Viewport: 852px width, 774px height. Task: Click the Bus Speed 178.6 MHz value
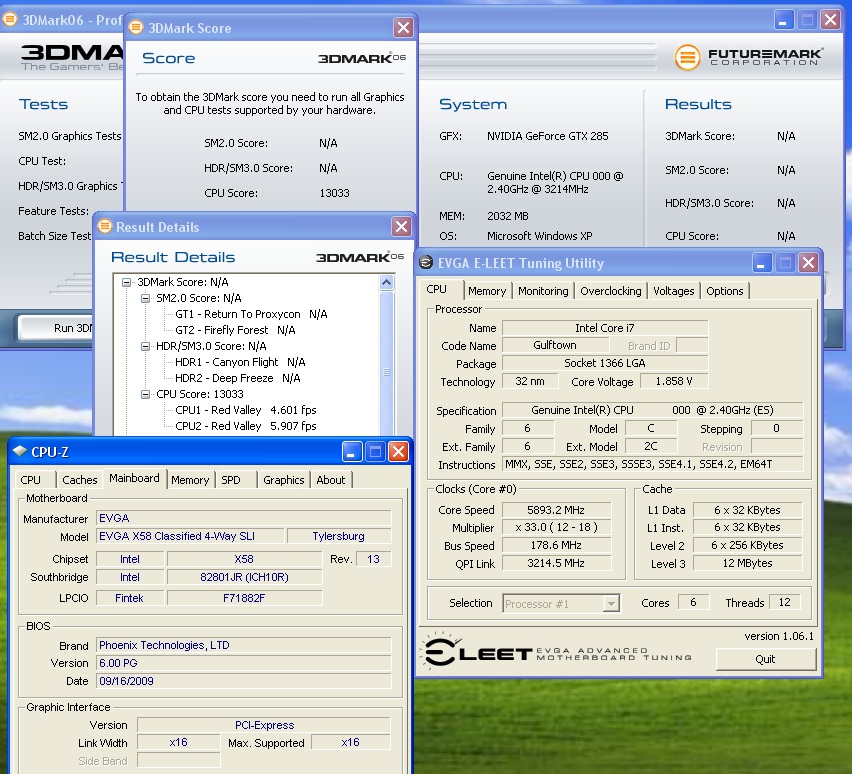[556, 545]
